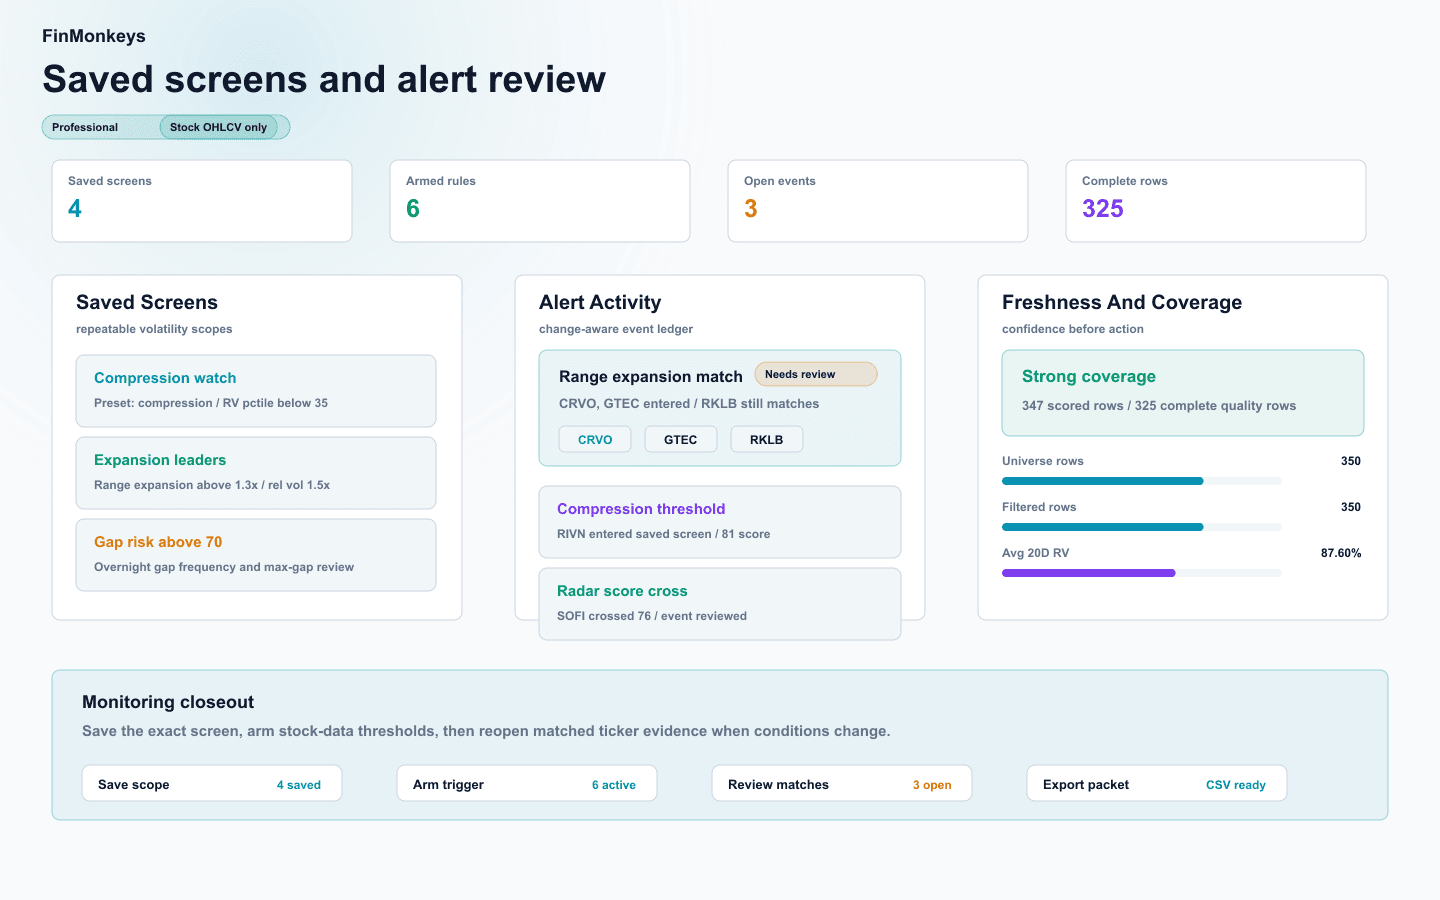Screen dimensions: 1440x900
Task: Open the Expansion leaders saved screen
Action: coord(256,473)
